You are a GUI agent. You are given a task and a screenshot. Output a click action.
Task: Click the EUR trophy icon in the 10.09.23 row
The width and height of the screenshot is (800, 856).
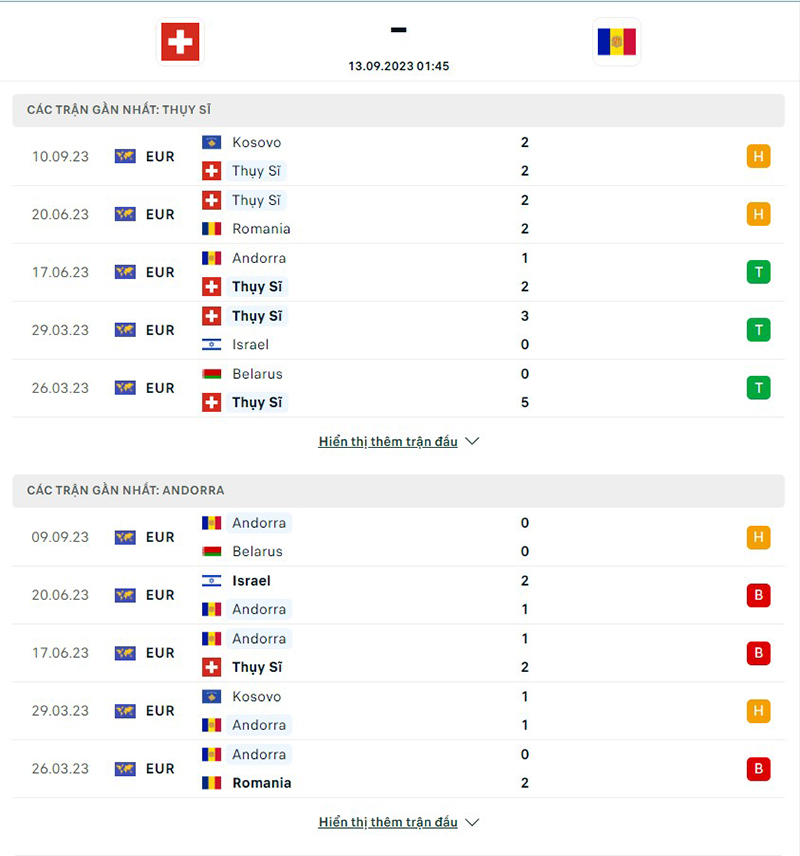coord(124,156)
